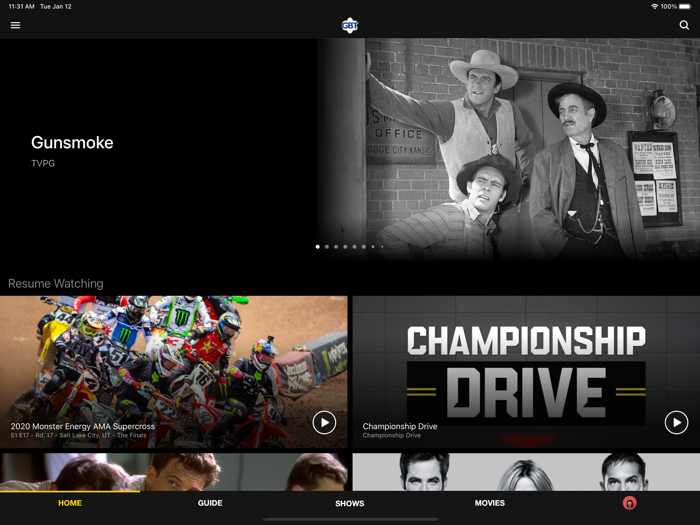Open the Gunsmoke featured title
Viewport: 700px width, 525px height.
click(72, 142)
